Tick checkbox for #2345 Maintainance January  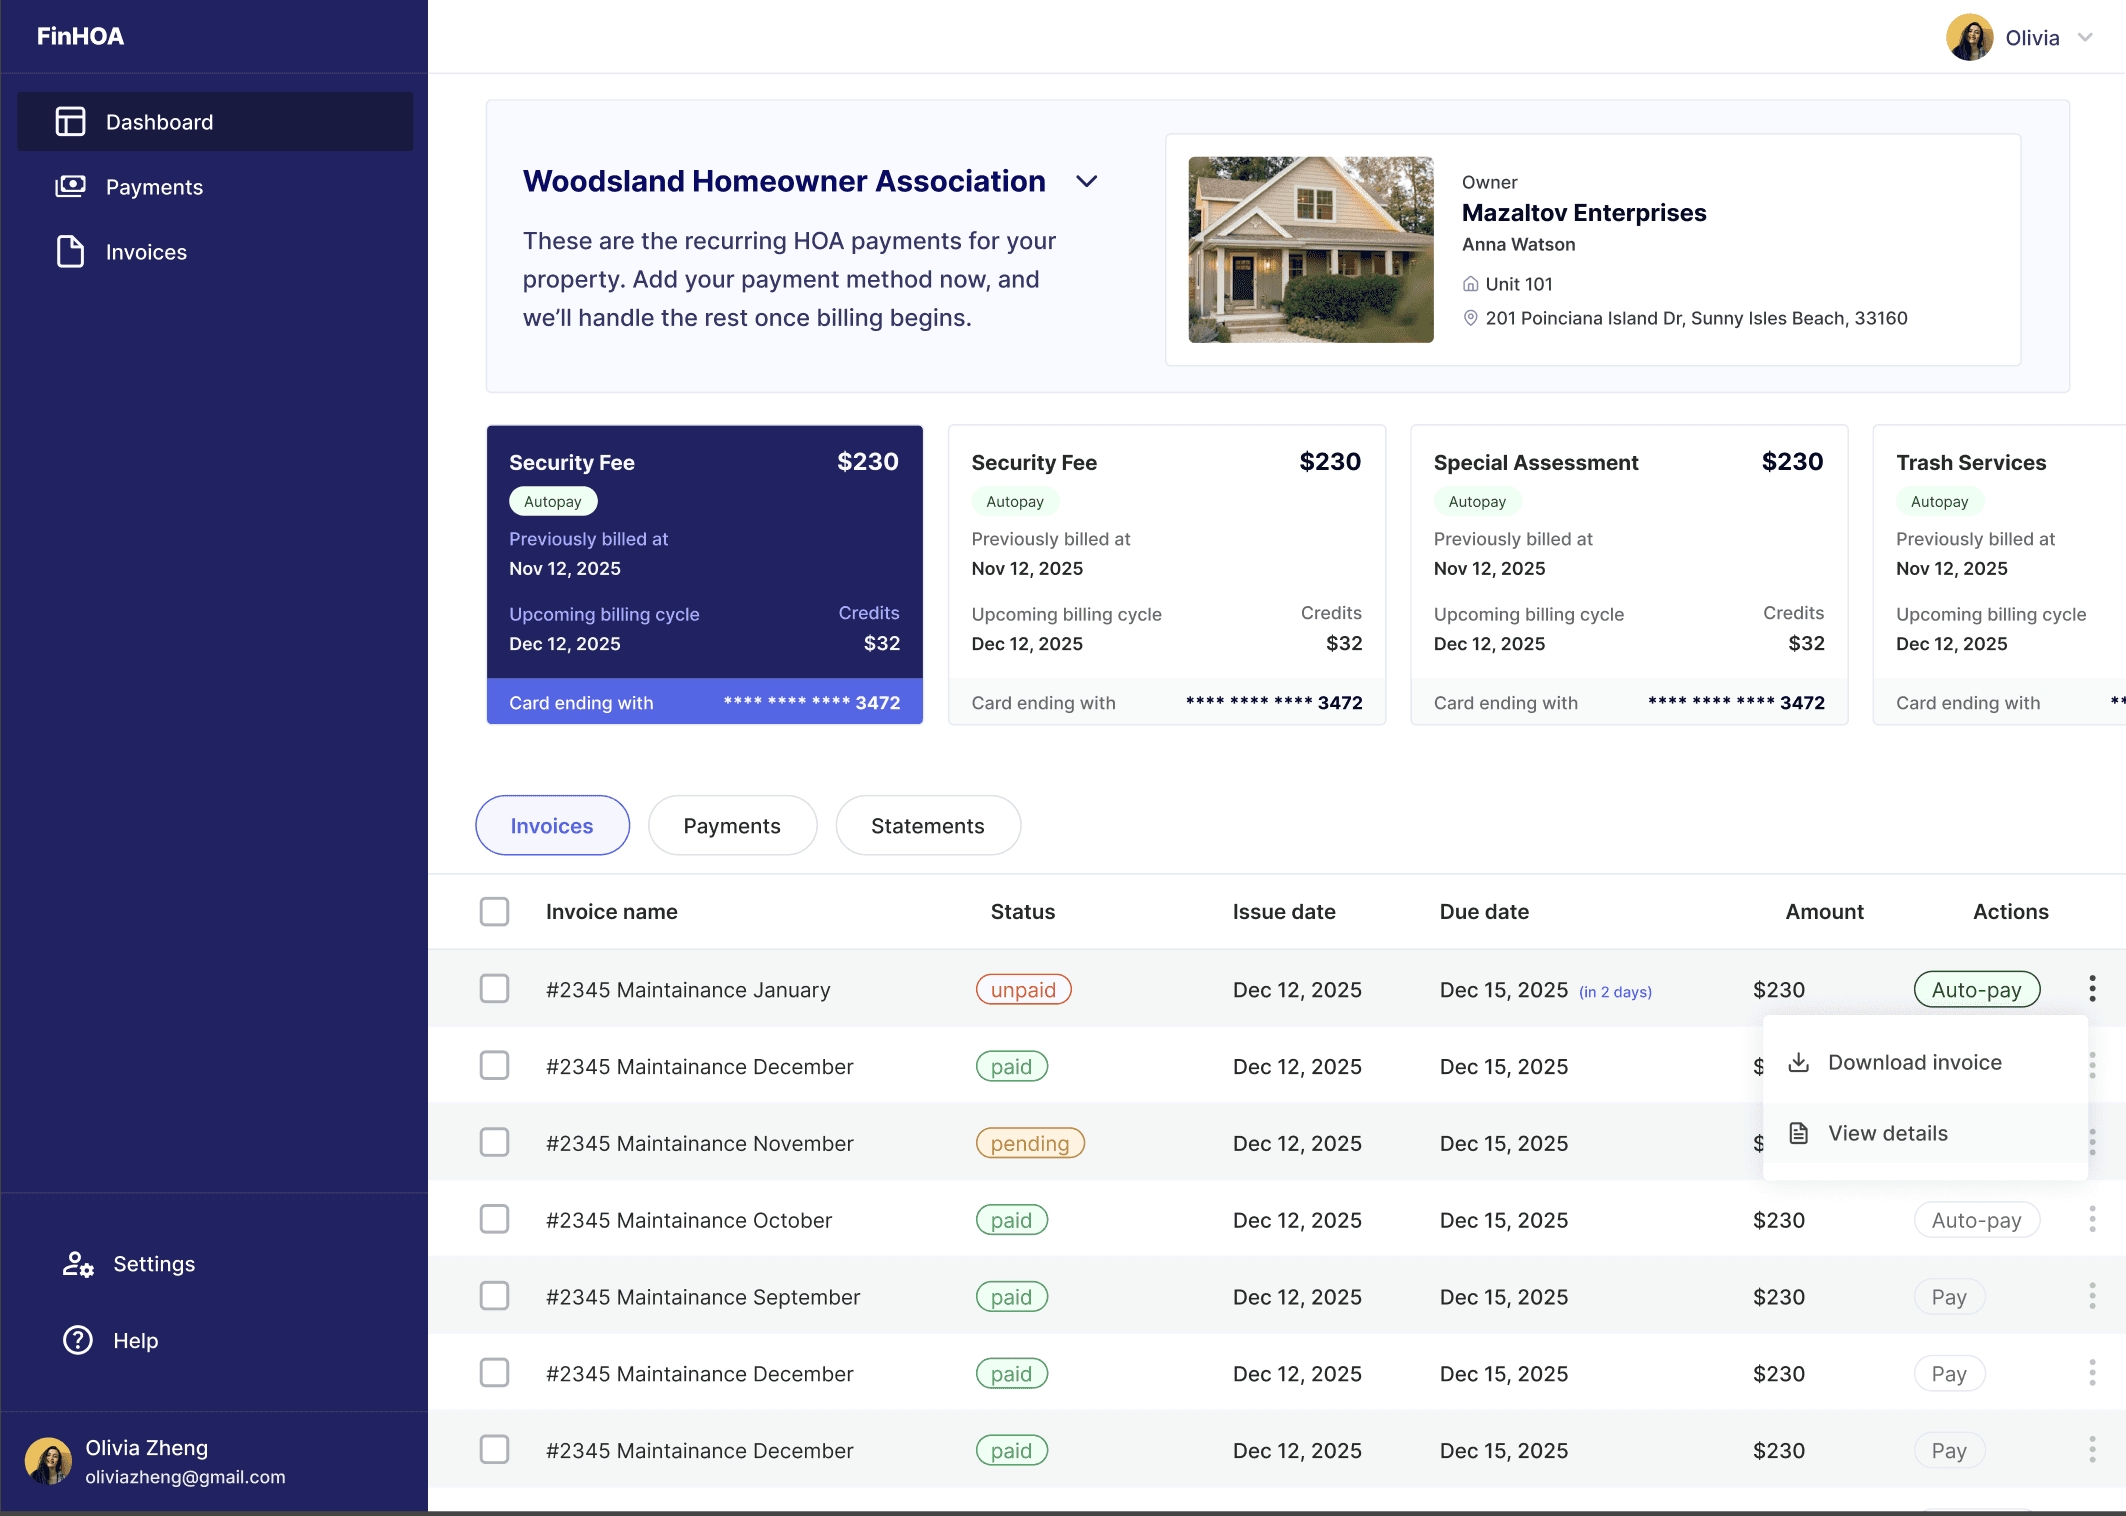click(x=494, y=989)
